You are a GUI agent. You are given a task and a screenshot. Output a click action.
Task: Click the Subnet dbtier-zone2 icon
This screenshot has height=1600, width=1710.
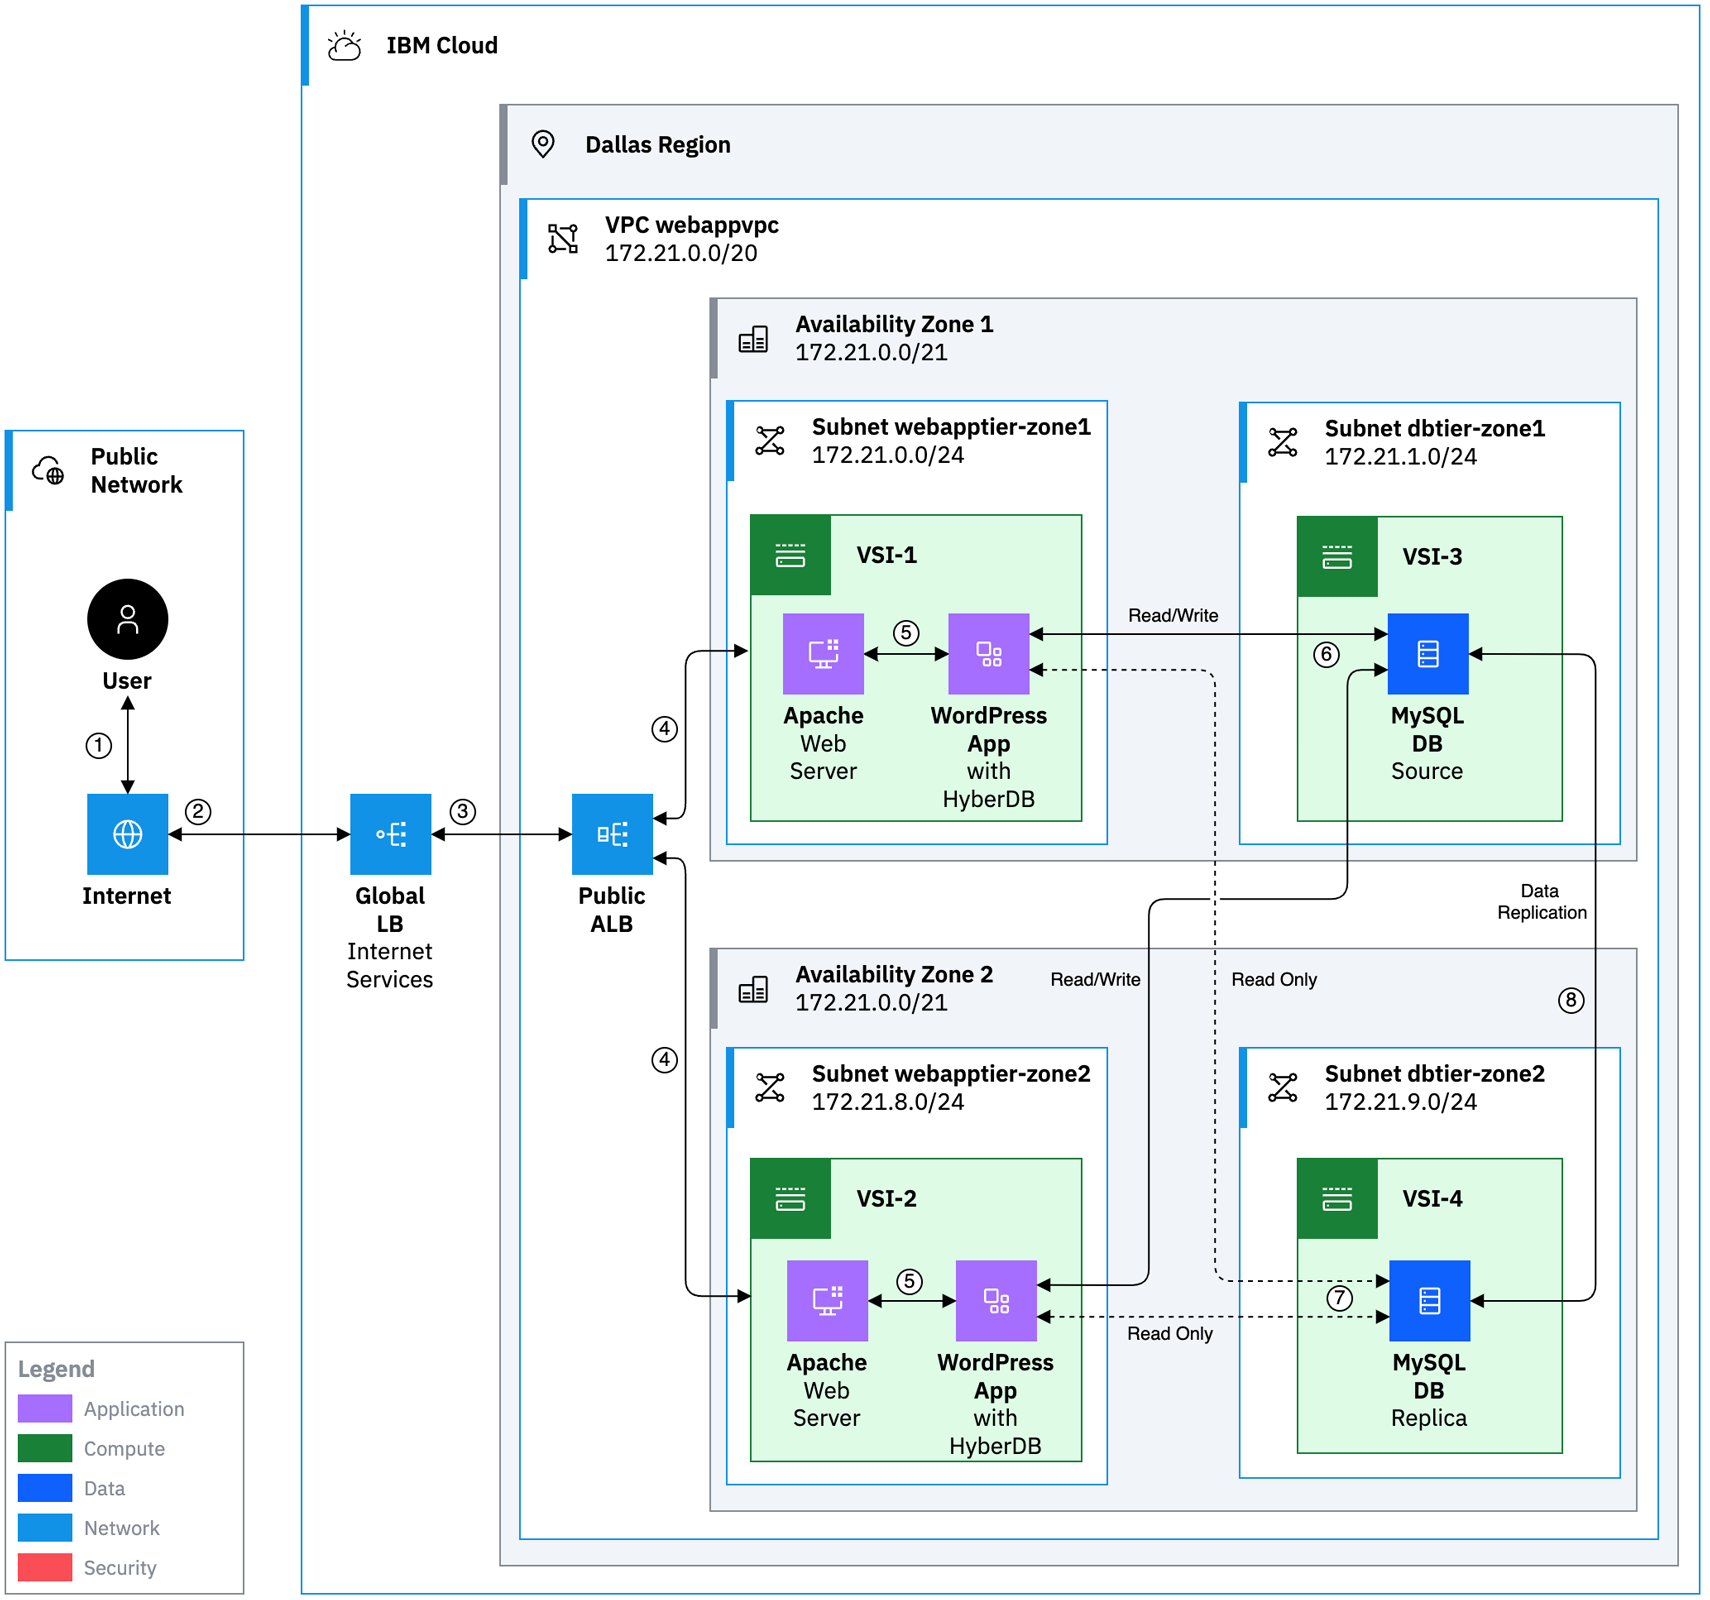pos(1283,1088)
